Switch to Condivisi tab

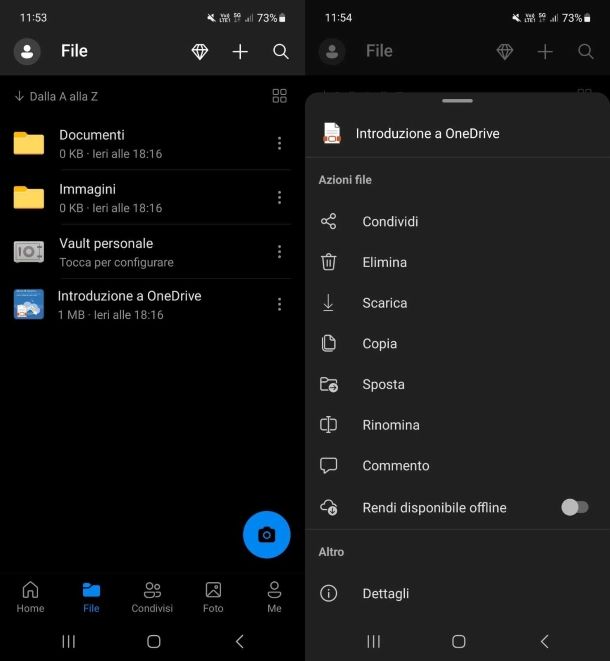(152, 597)
